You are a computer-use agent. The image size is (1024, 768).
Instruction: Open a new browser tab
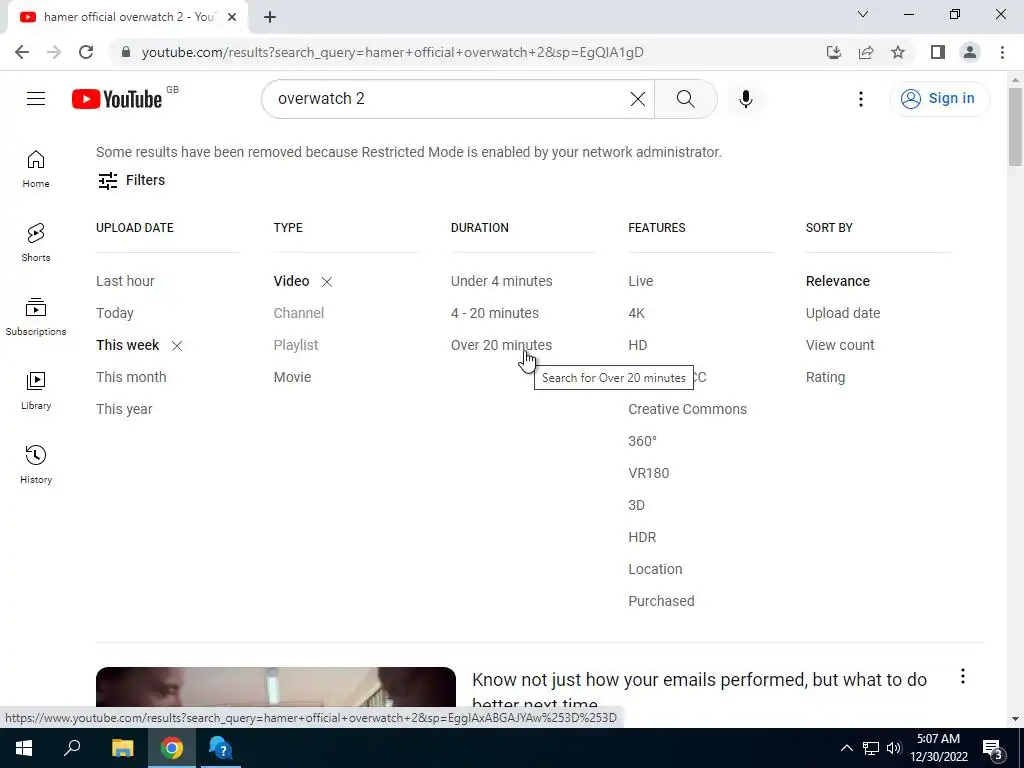[x=270, y=17]
